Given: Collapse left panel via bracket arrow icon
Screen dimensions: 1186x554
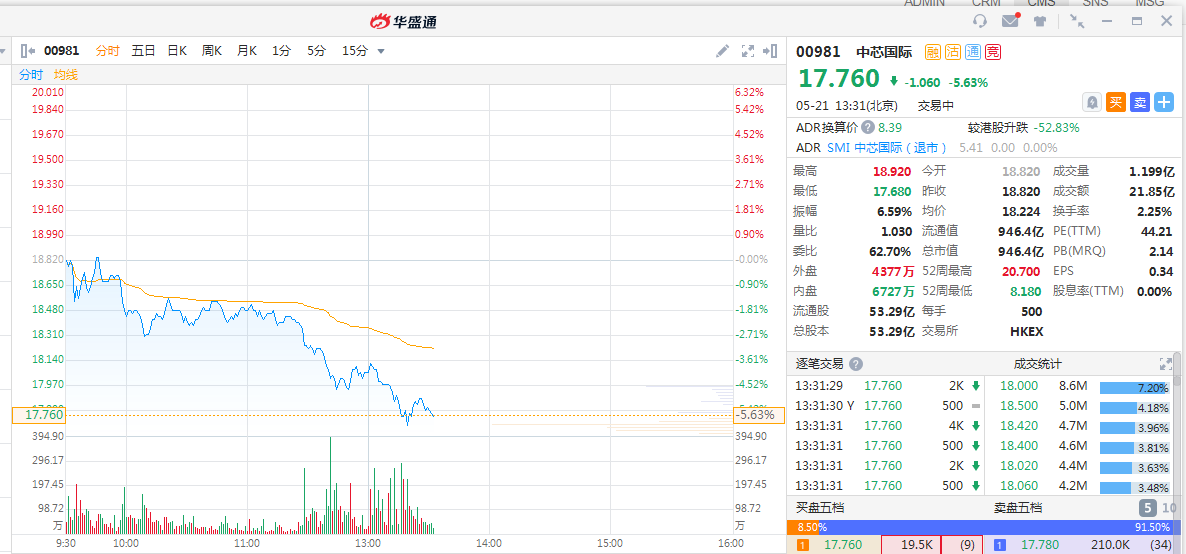Looking at the screenshot, I should [x=28, y=51].
